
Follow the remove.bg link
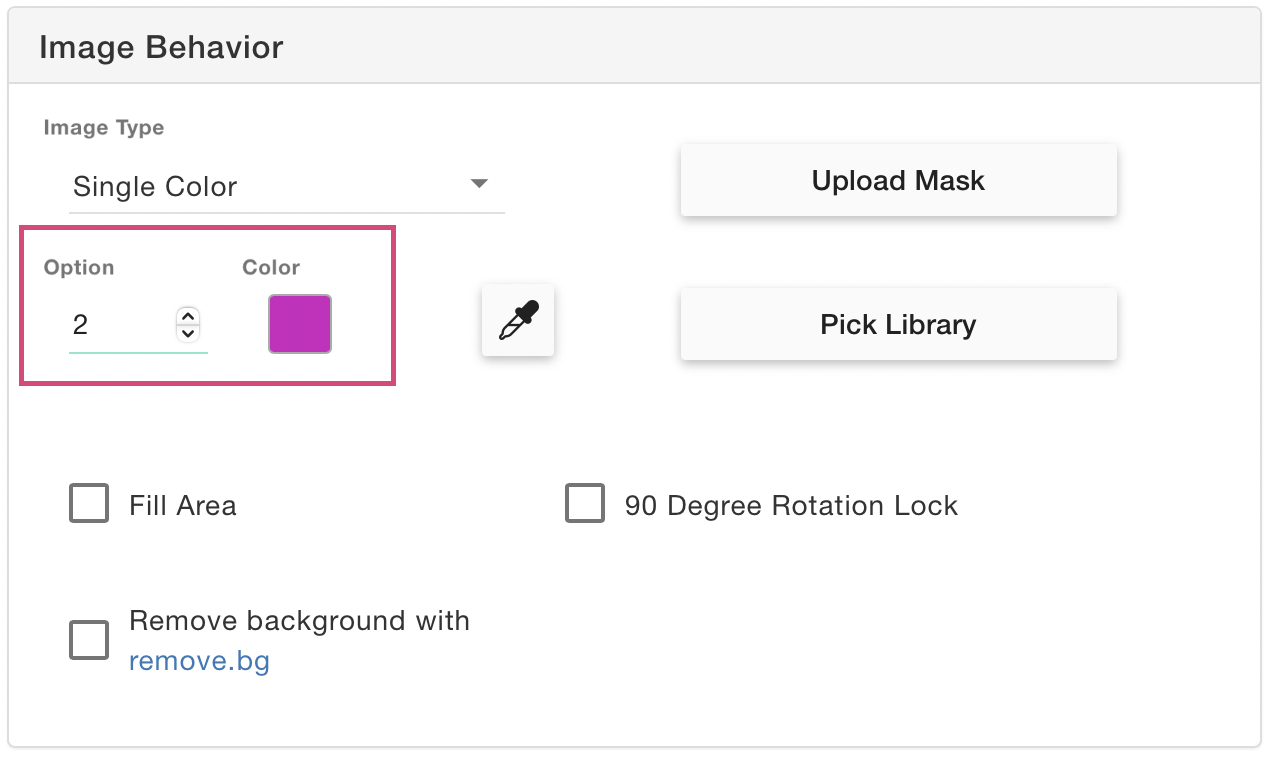[x=199, y=661]
